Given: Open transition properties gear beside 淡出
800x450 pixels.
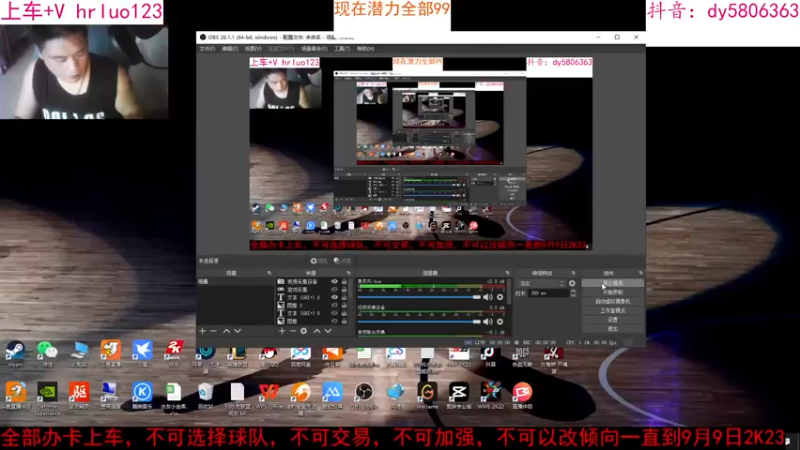Looking at the screenshot, I should point(572,283).
